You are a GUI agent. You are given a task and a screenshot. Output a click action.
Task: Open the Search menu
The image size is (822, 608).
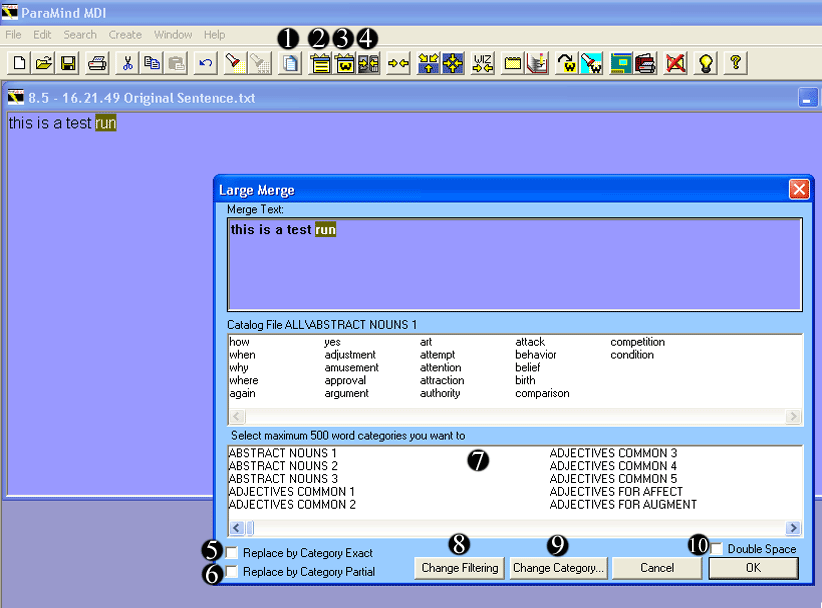click(x=80, y=35)
